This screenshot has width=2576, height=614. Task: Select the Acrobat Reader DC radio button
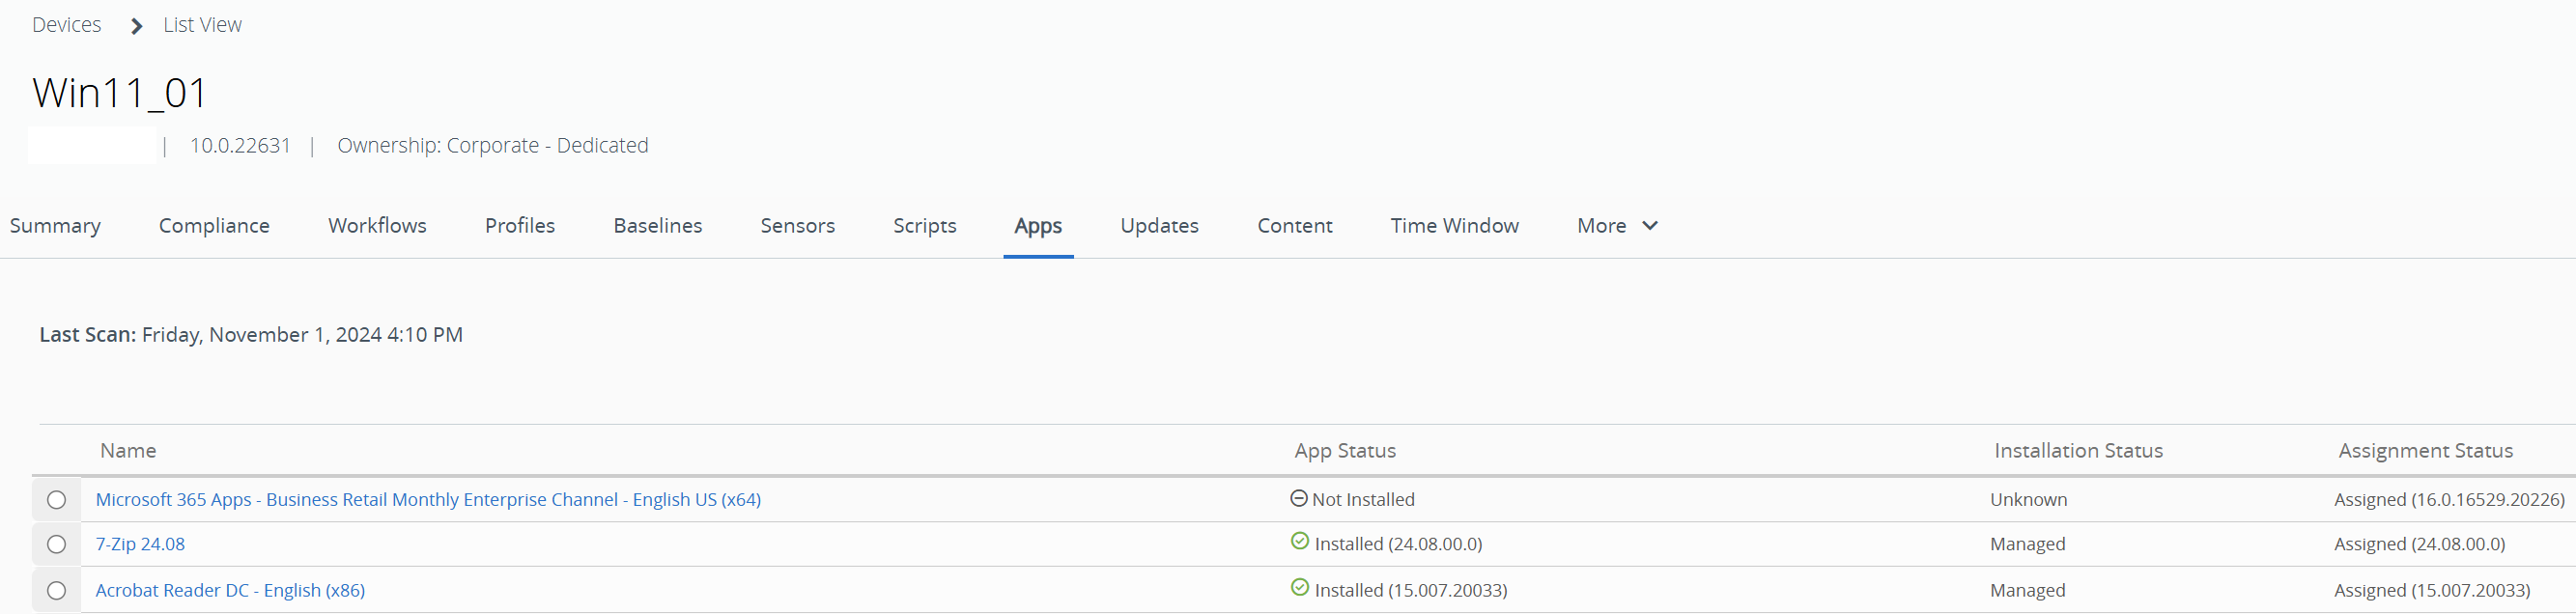[x=56, y=590]
